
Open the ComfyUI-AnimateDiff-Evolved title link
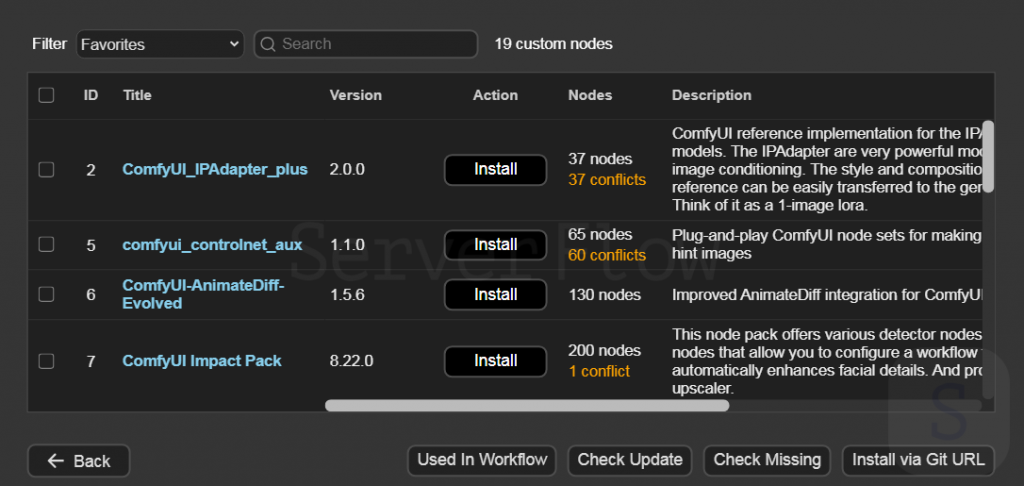pos(203,295)
